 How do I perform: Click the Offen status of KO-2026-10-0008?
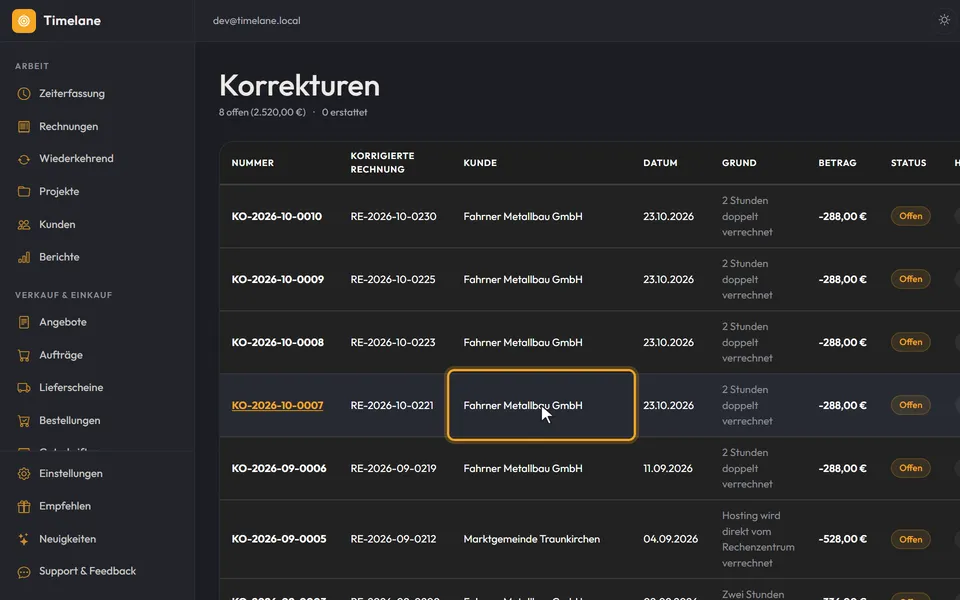tap(910, 342)
